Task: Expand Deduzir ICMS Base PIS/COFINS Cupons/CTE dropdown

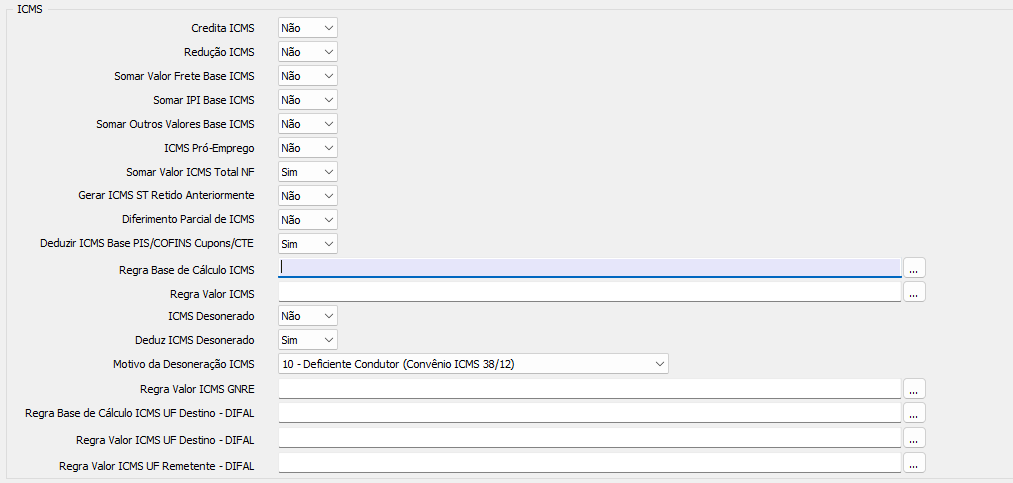Action: tap(308, 244)
